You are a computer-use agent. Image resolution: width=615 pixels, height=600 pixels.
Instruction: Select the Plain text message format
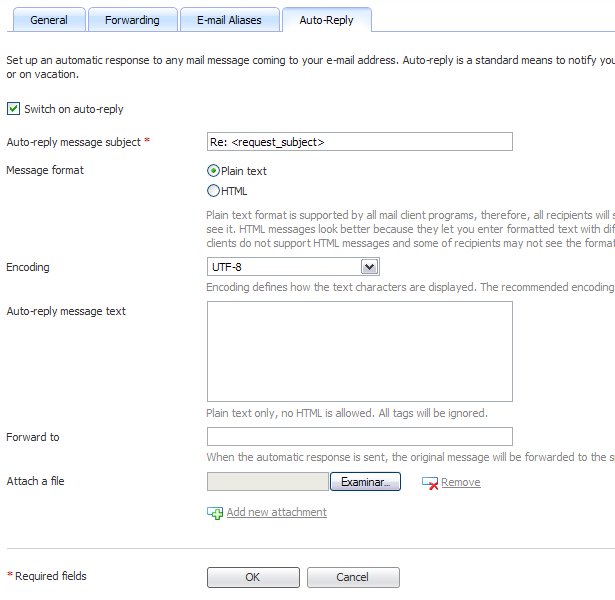[x=213, y=171]
